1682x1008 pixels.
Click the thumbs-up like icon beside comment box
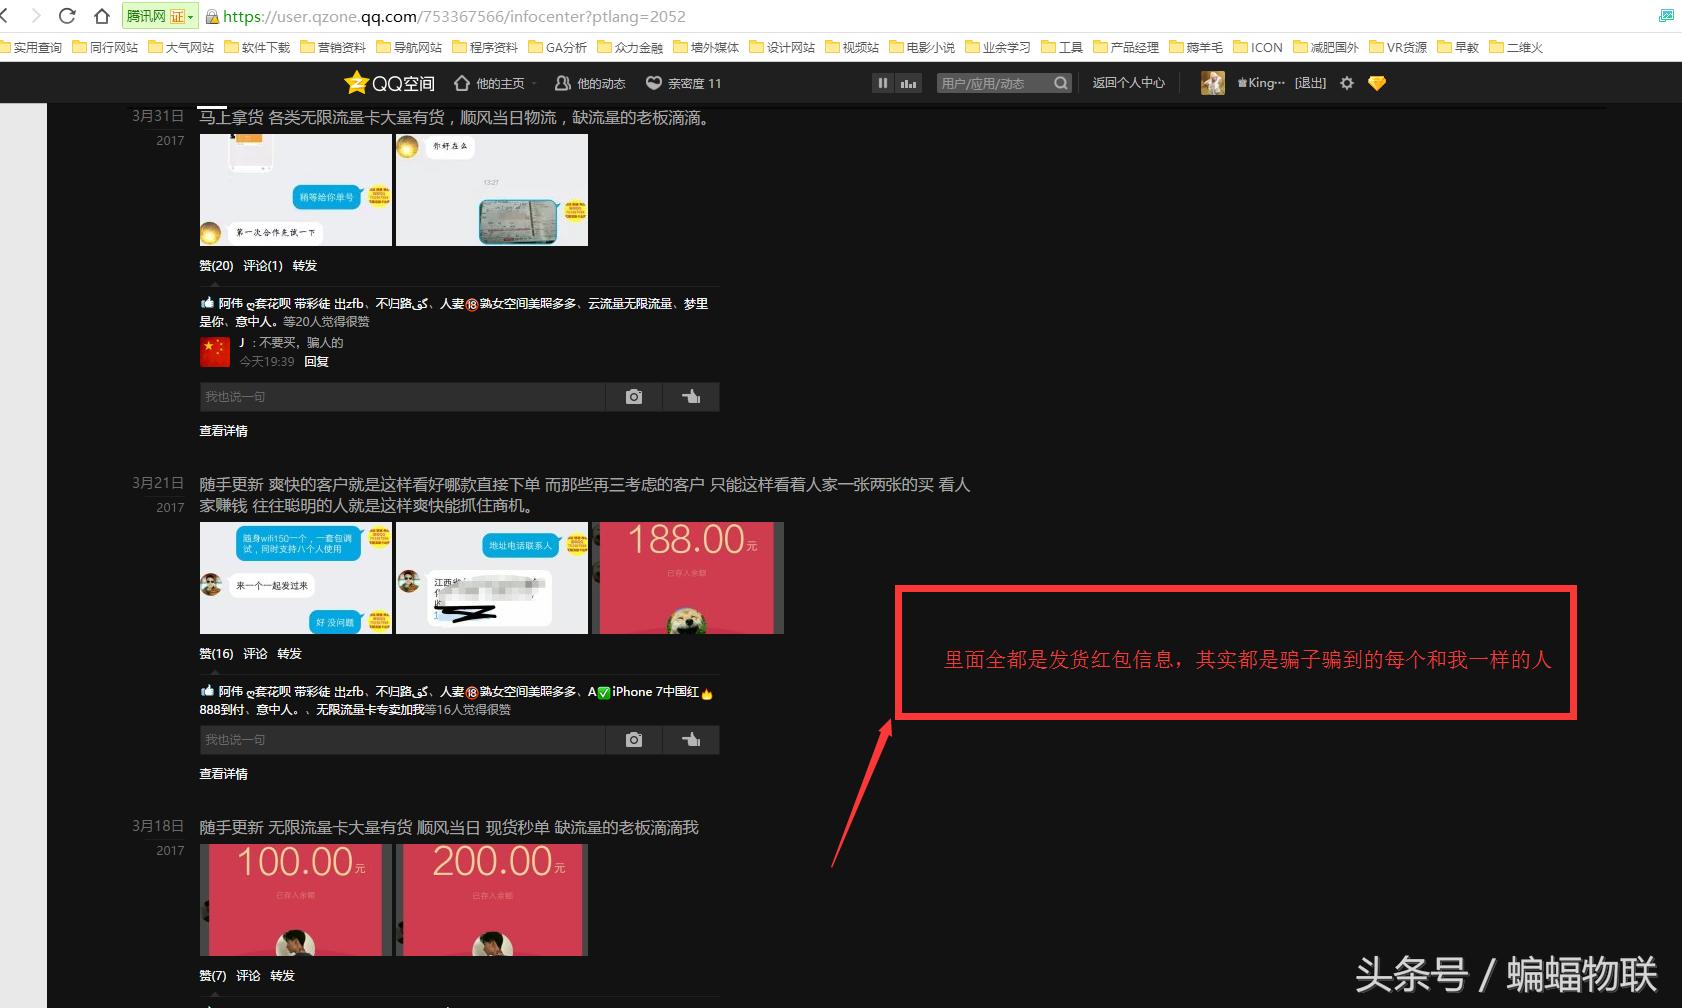point(691,397)
